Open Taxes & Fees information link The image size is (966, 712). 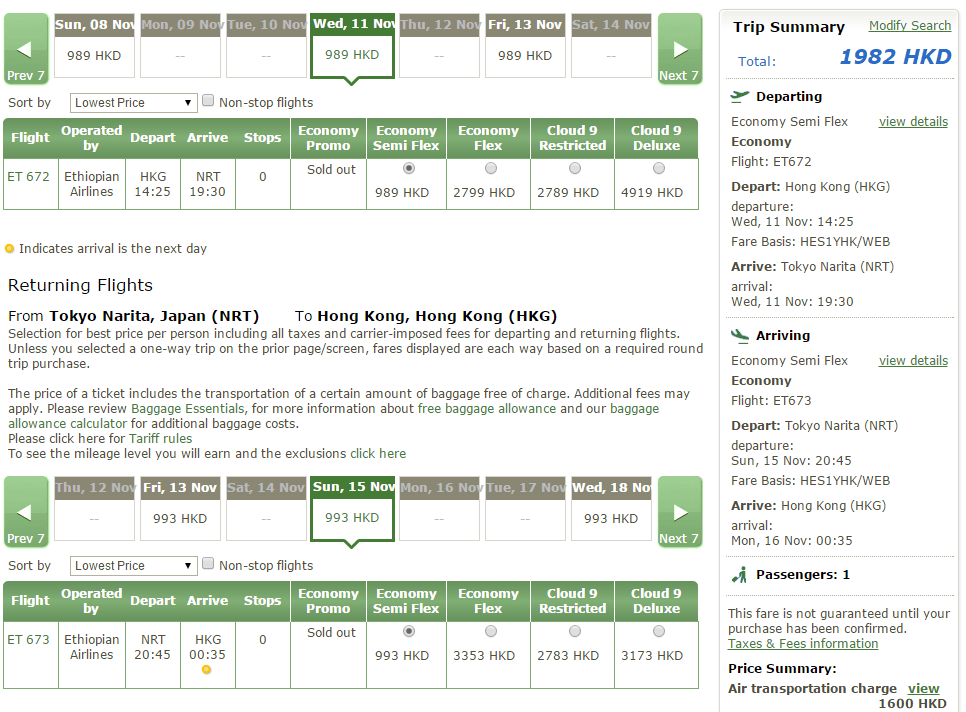(802, 644)
